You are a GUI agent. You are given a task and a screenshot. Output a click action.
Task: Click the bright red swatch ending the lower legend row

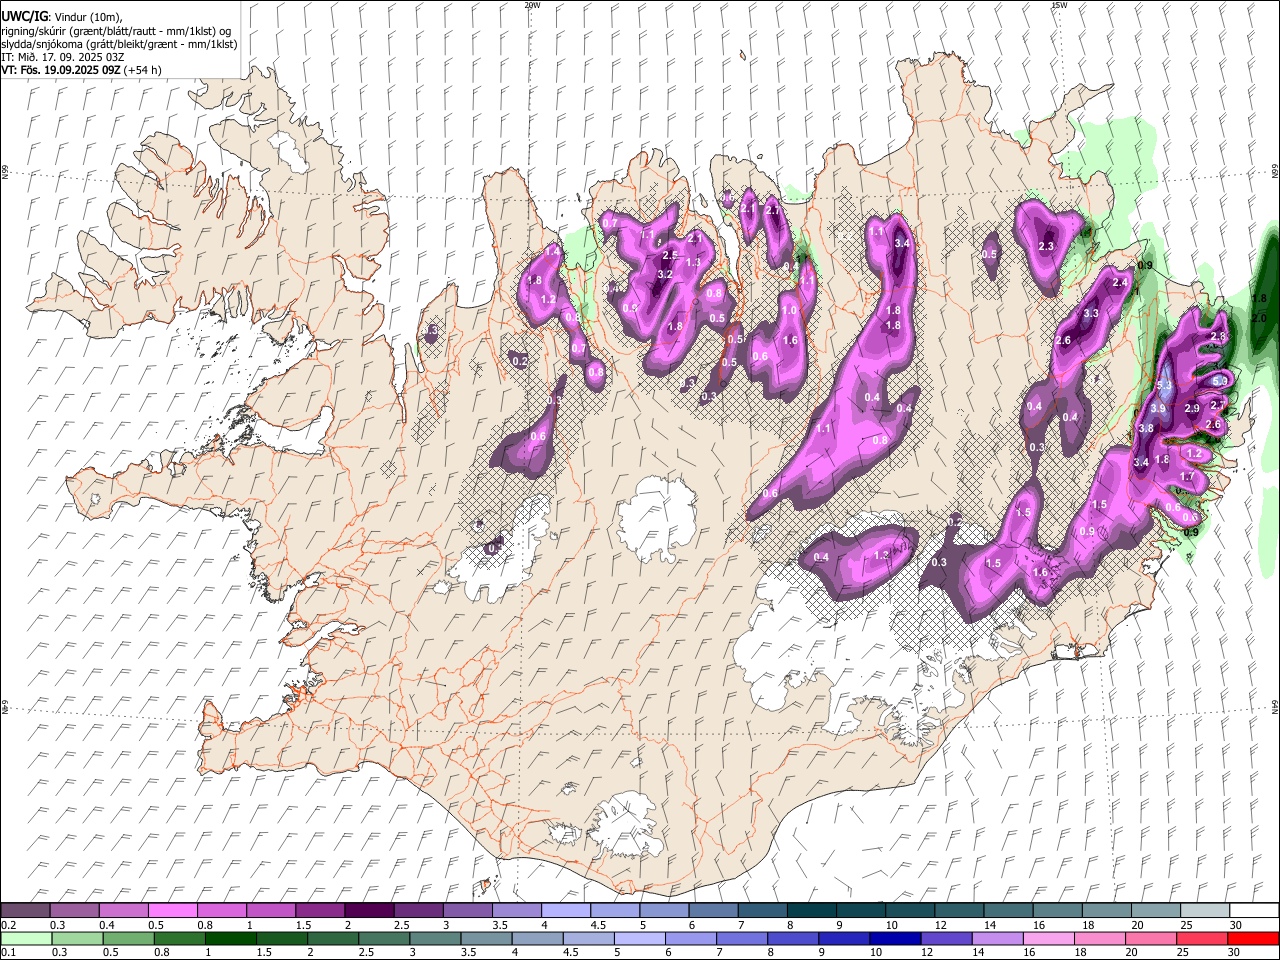coord(1253,938)
